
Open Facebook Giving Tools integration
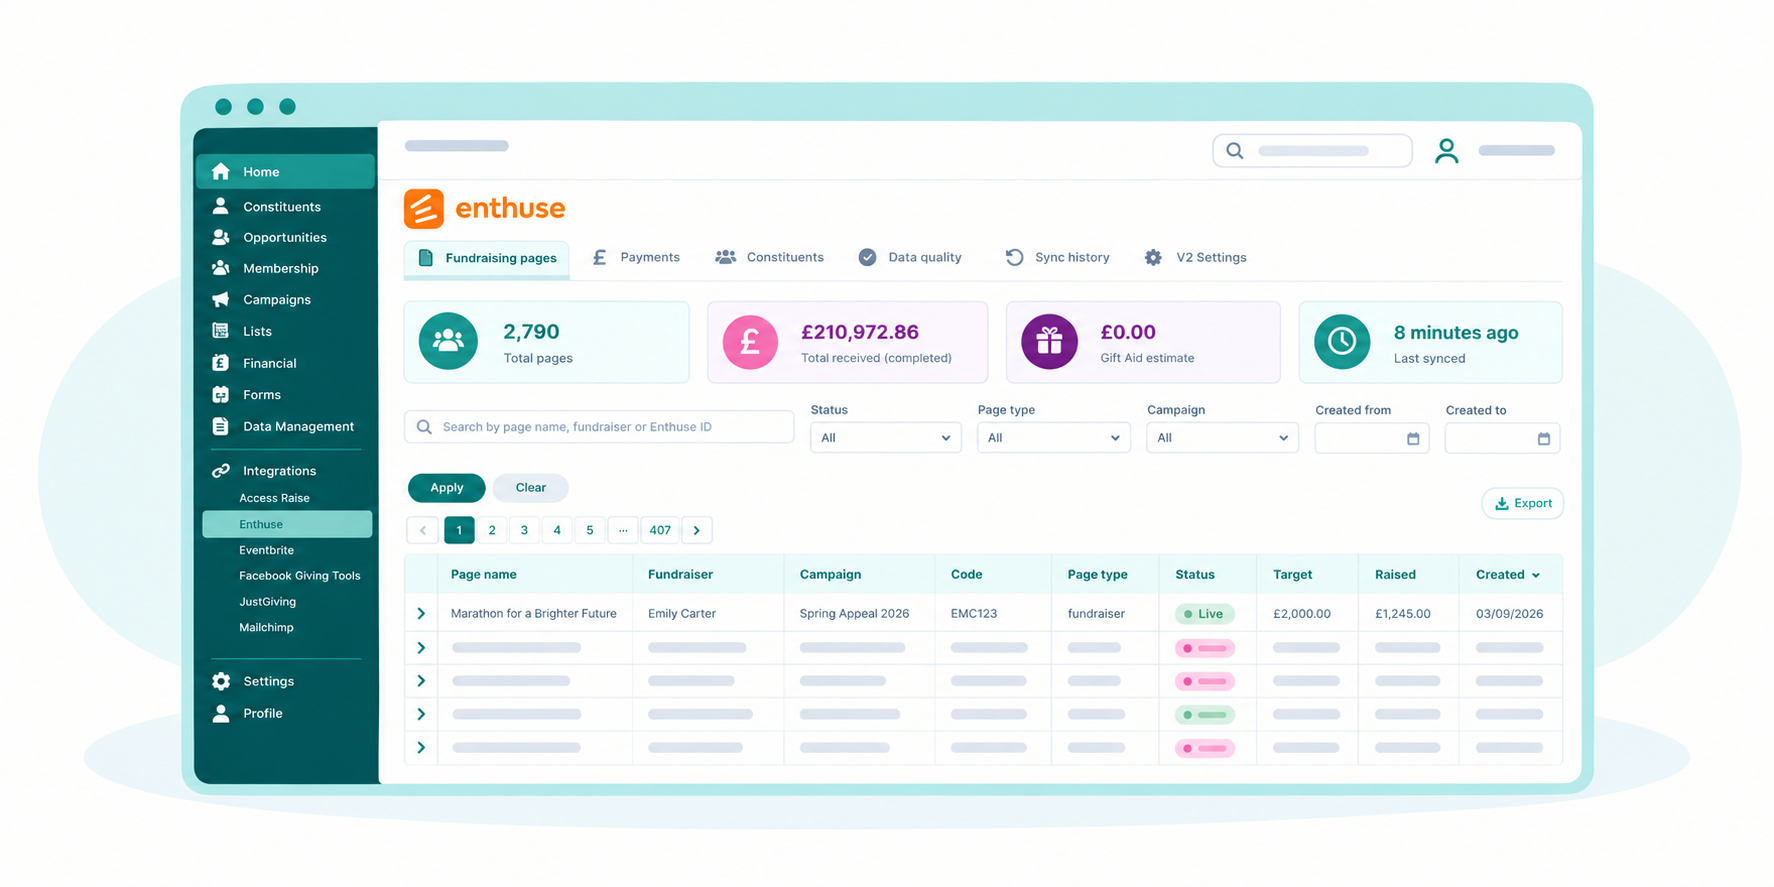[299, 576]
